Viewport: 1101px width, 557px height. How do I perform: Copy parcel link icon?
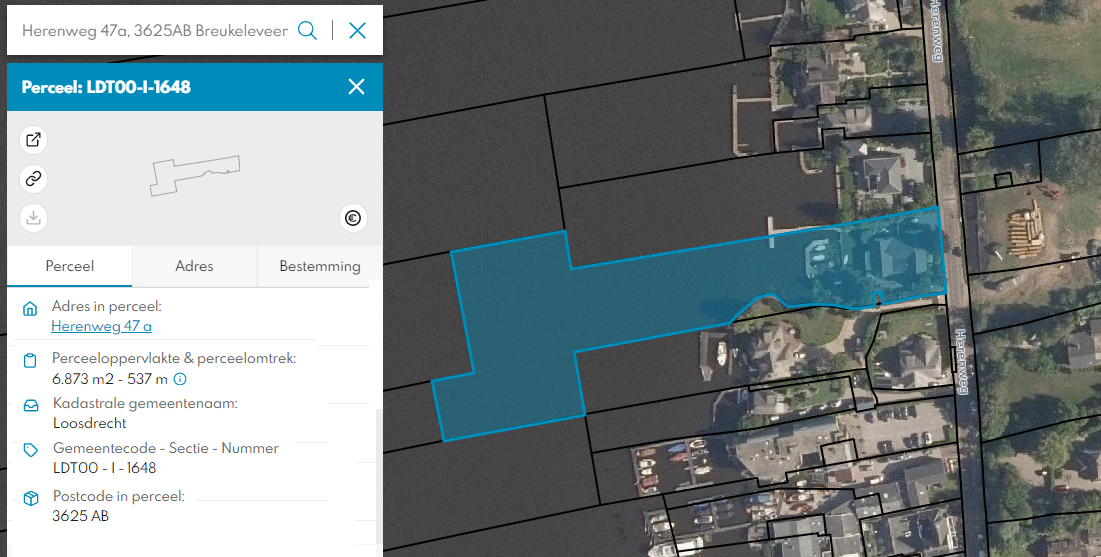point(33,179)
